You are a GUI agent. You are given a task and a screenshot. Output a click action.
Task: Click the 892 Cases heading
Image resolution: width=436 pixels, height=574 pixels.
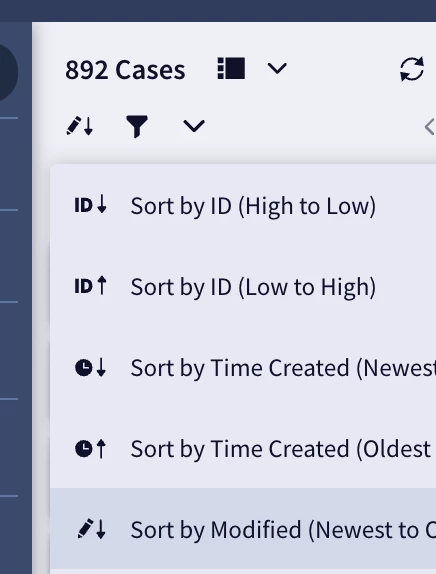click(x=125, y=70)
